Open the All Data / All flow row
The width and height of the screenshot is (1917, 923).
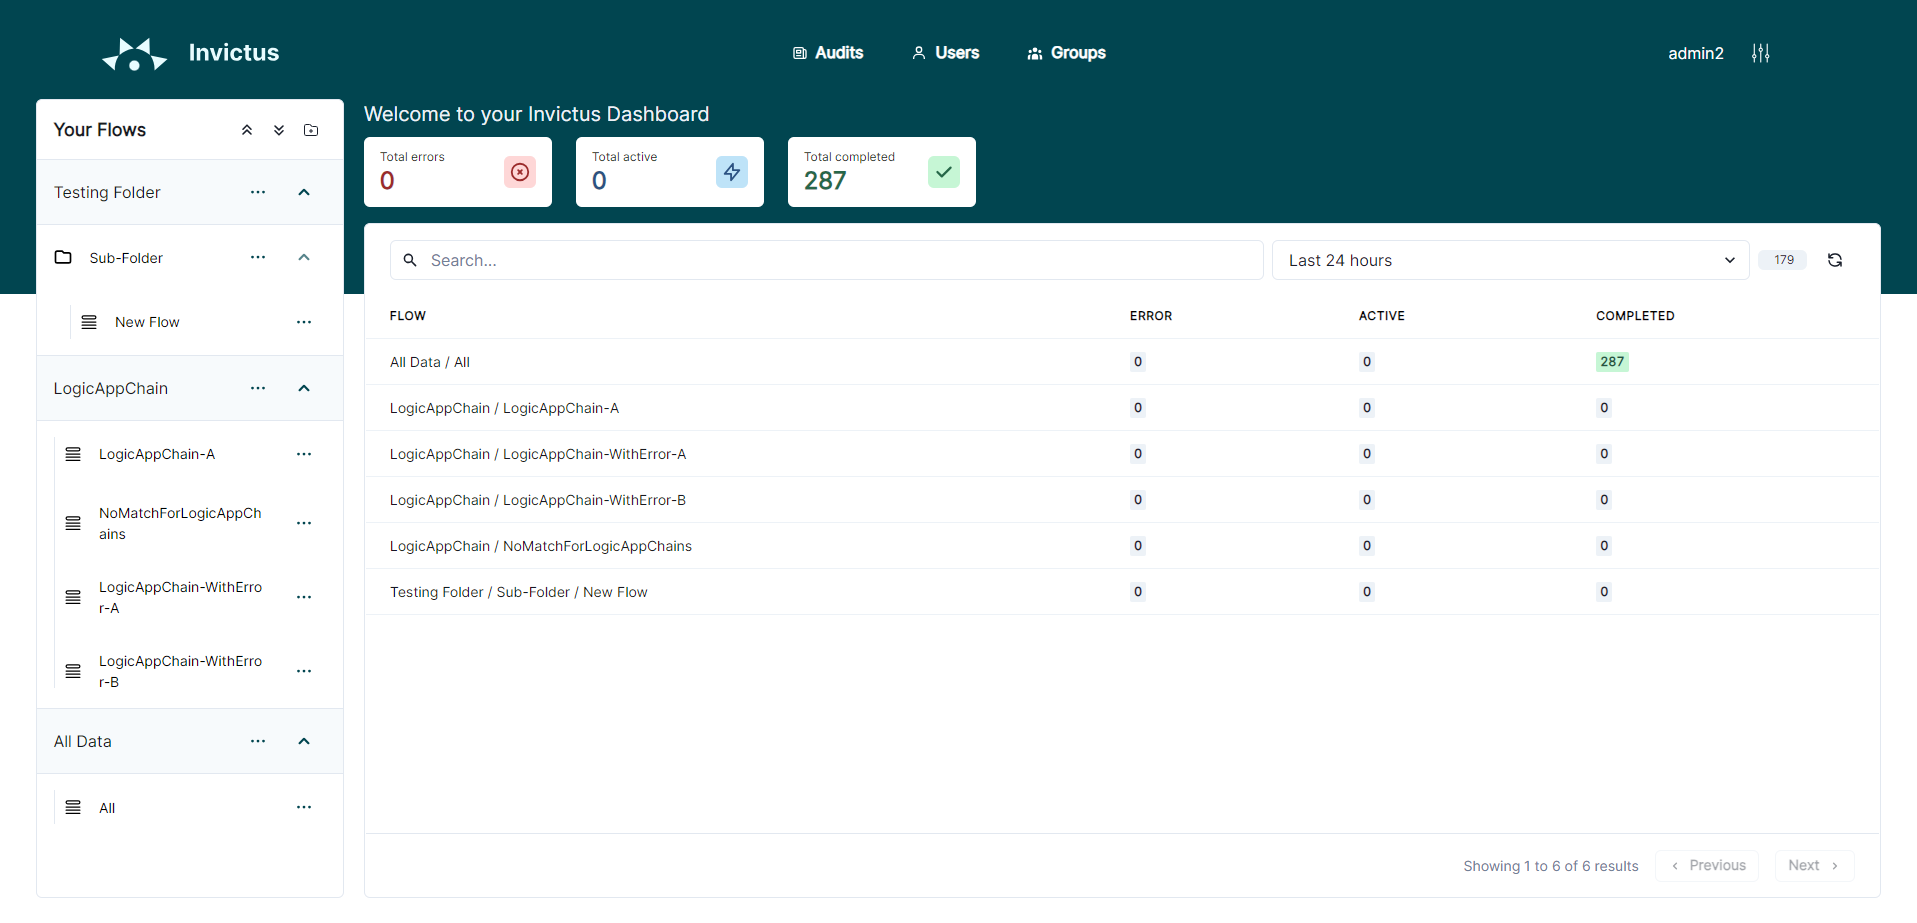click(430, 362)
